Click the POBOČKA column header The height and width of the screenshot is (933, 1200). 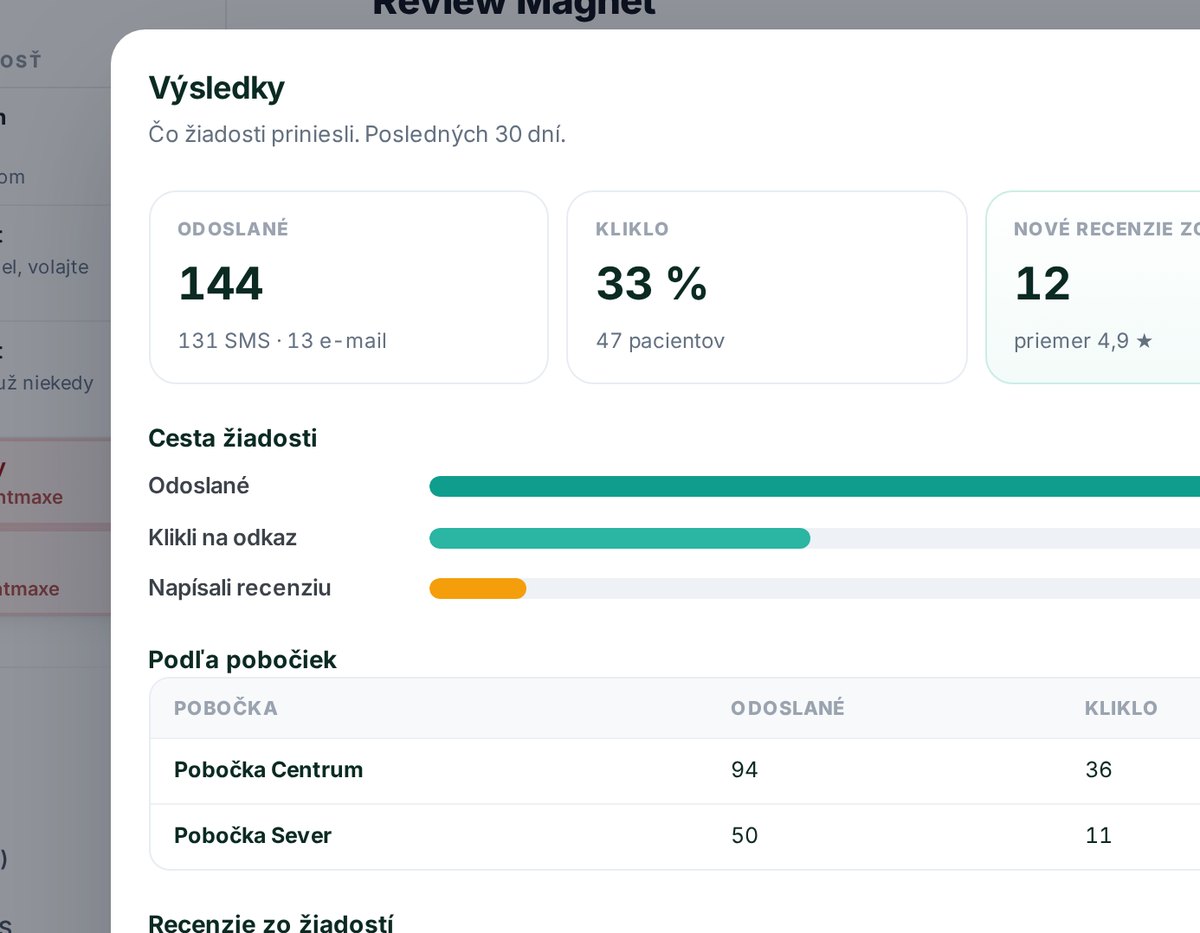click(x=225, y=709)
